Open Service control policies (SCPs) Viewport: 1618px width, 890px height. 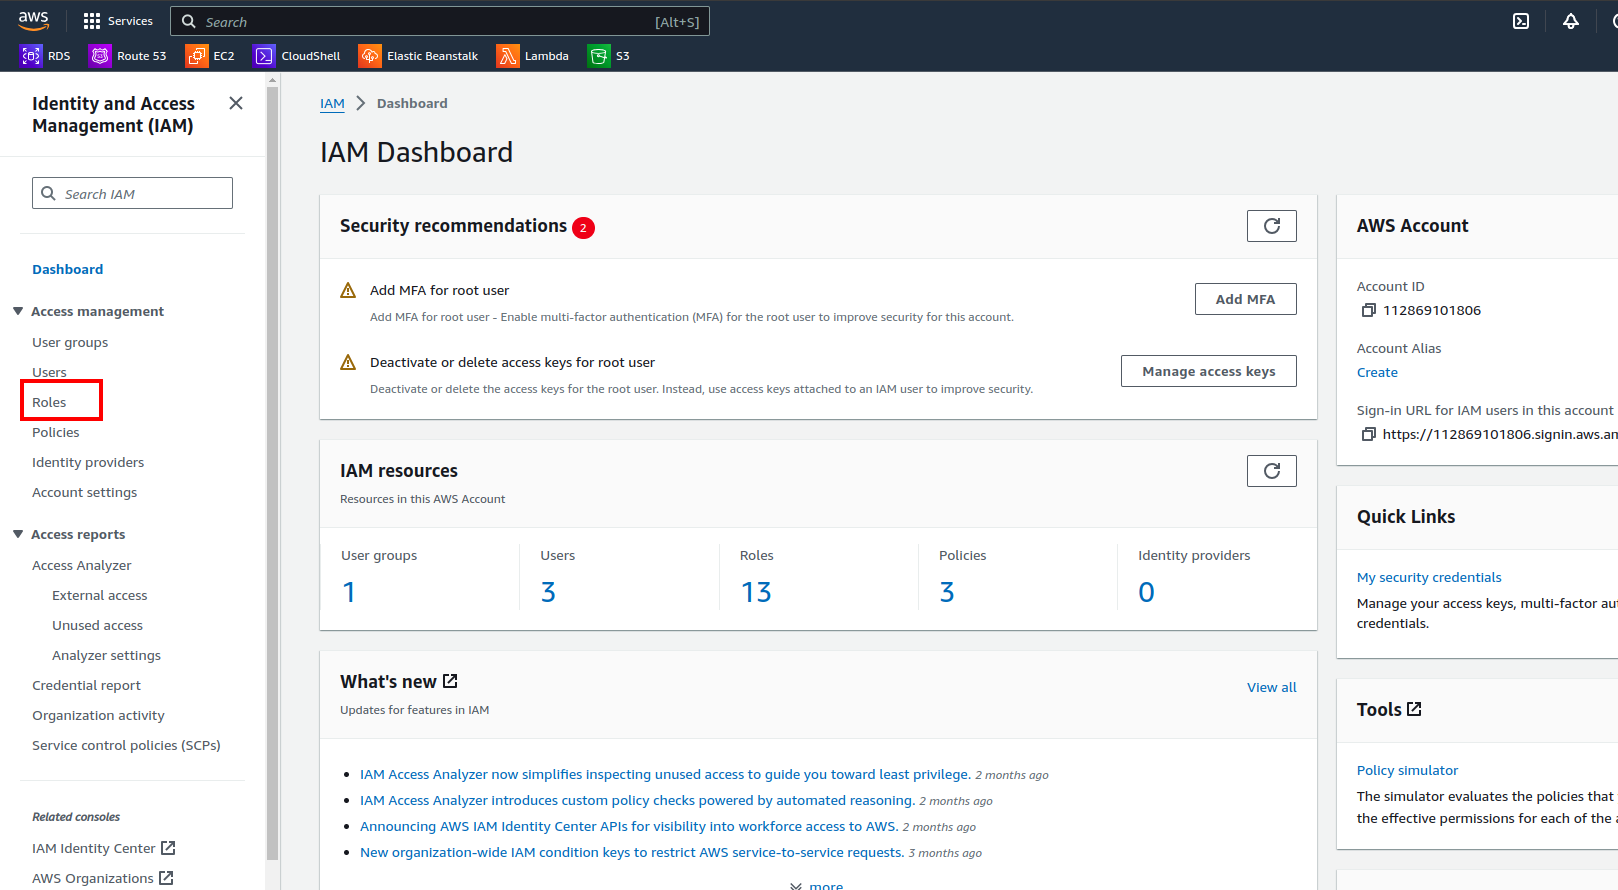pyautogui.click(x=127, y=745)
